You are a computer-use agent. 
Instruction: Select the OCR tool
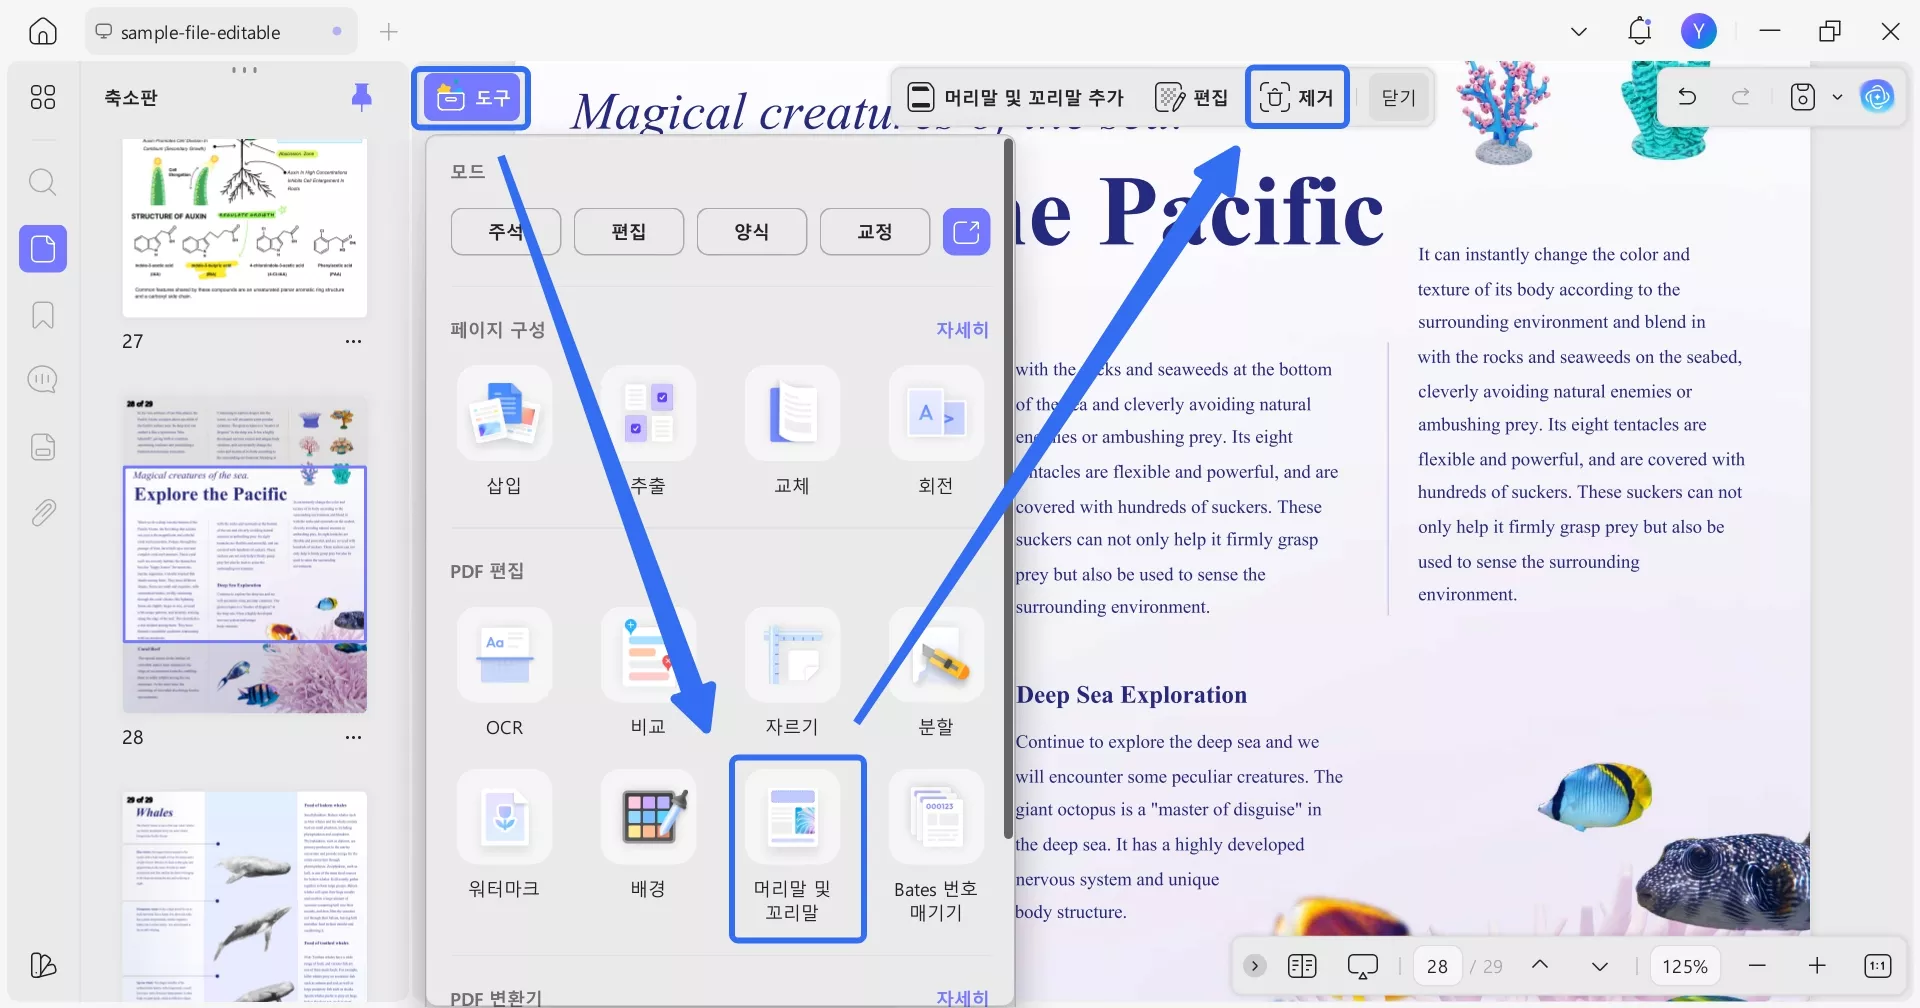[x=504, y=672]
